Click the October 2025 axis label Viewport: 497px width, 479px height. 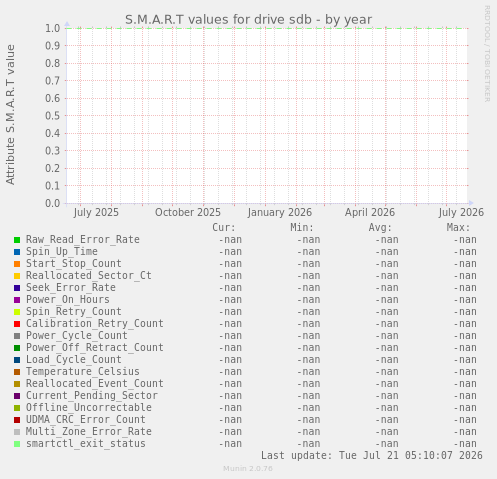click(188, 212)
